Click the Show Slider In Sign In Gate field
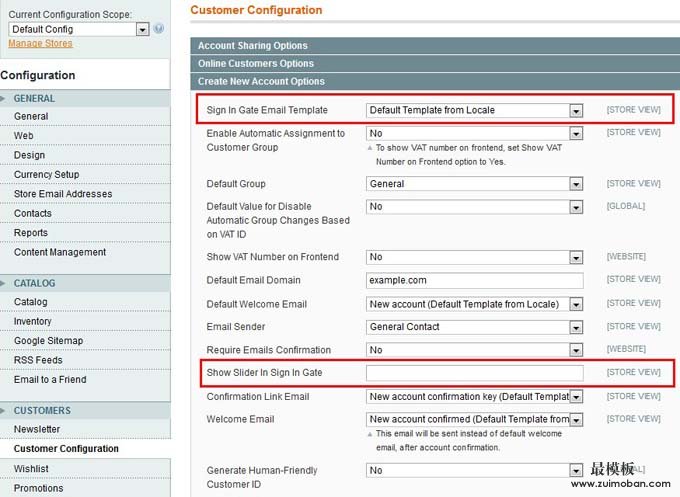 474,373
